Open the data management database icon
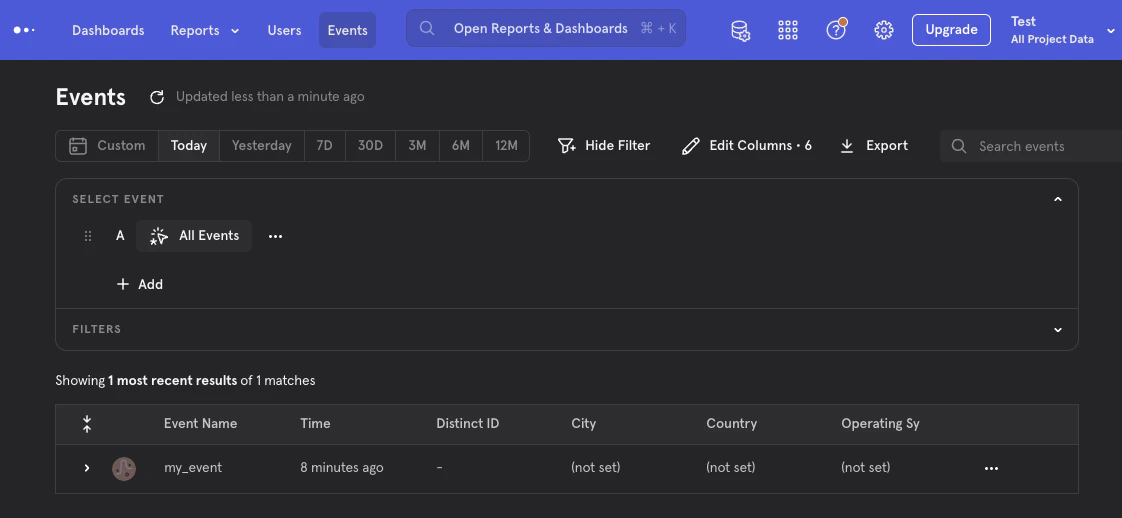 740,30
